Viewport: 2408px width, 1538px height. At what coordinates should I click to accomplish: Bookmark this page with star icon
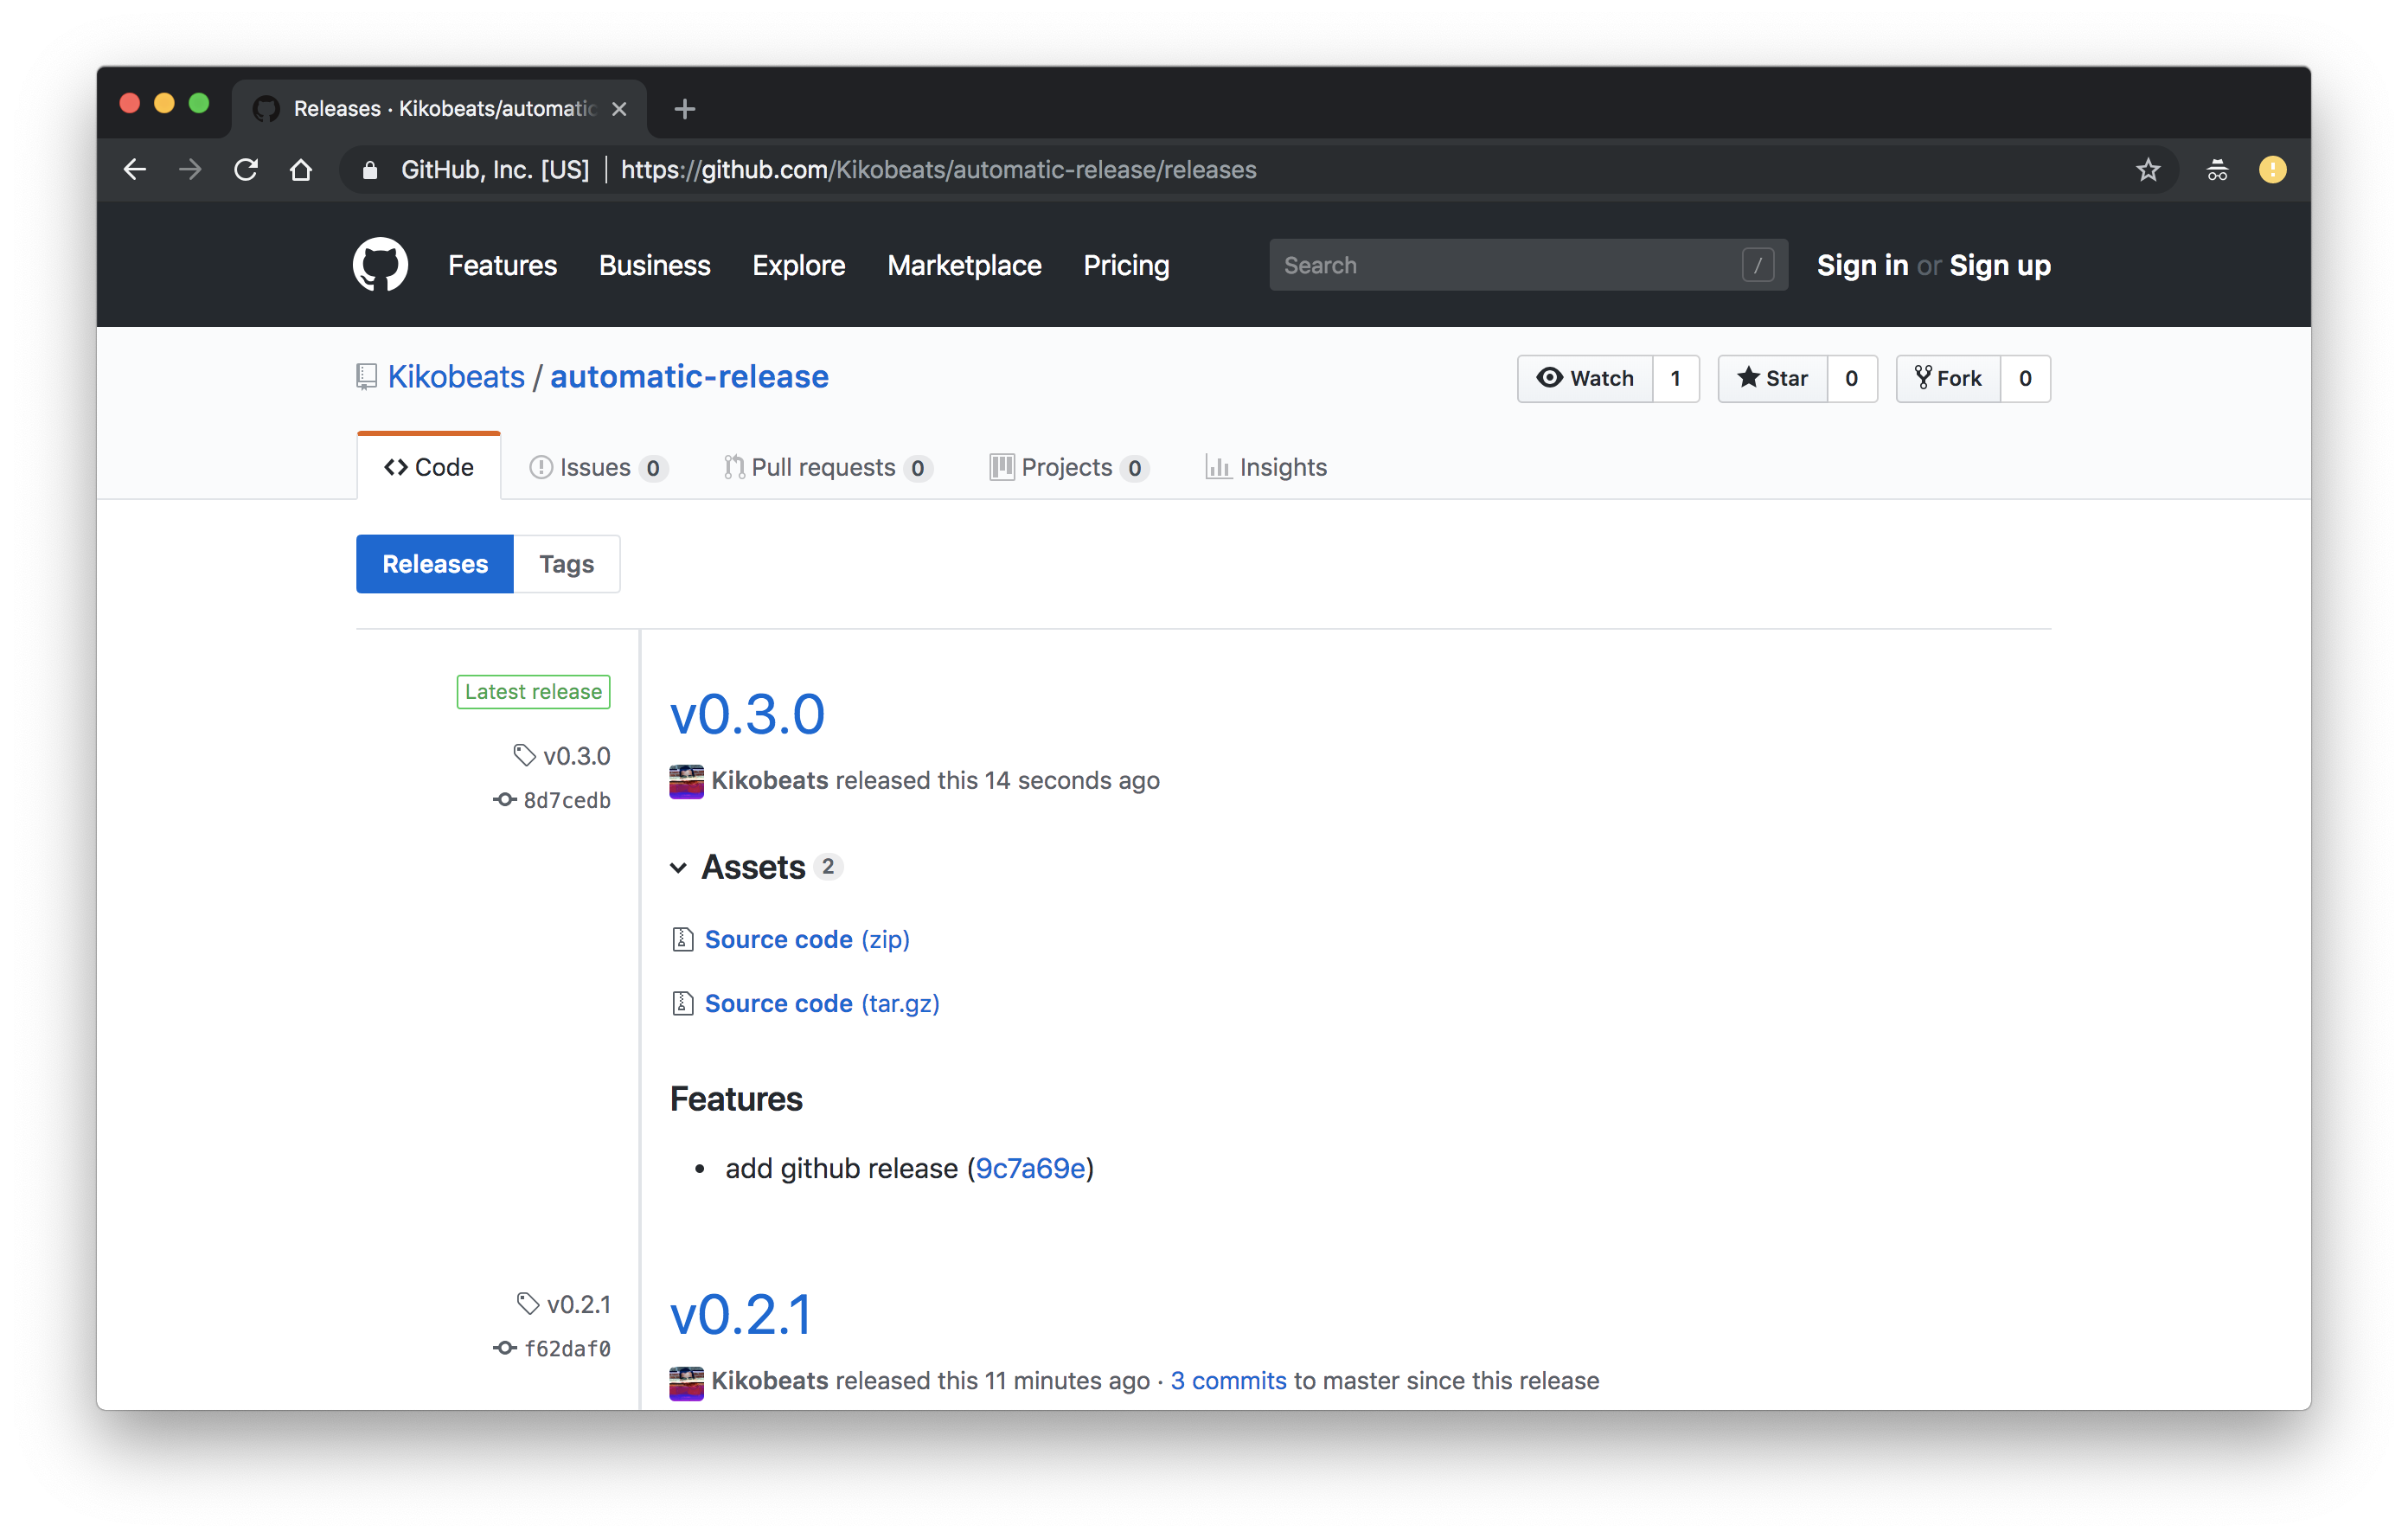pyautogui.click(x=2147, y=170)
